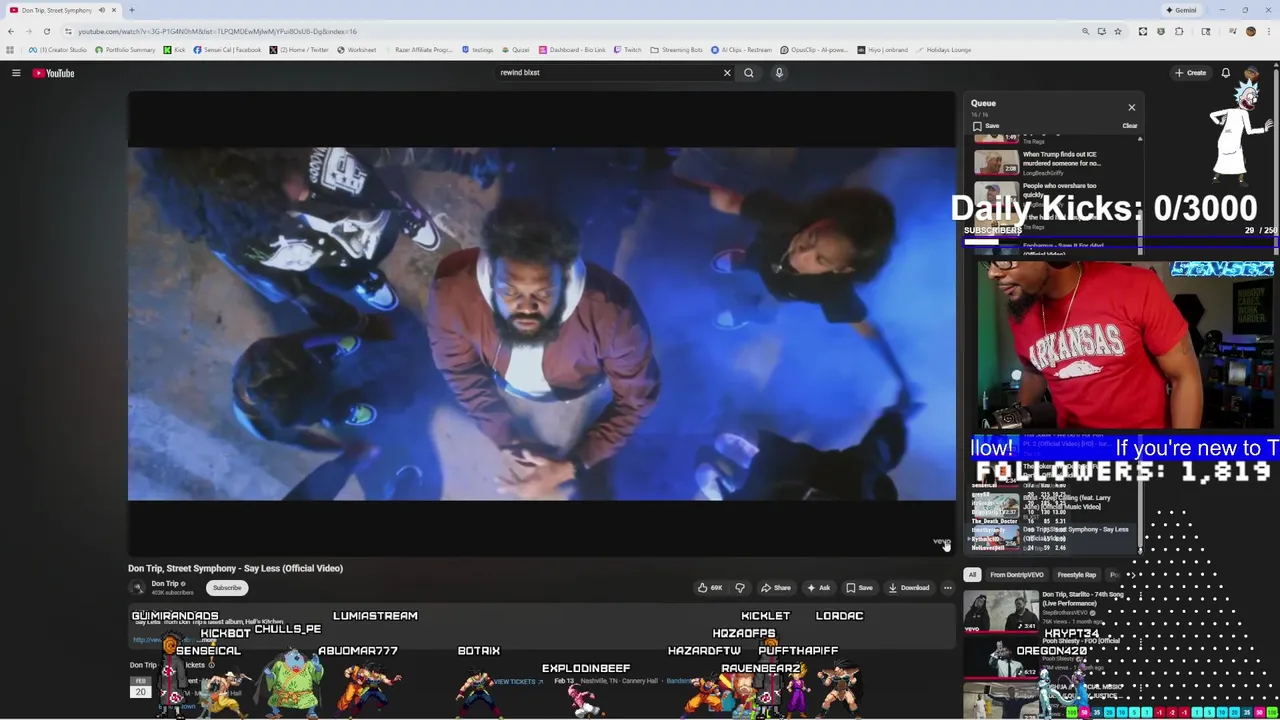The width and height of the screenshot is (1280, 720).
Task: Open Gemini button in browser title bar
Action: coord(1181,10)
